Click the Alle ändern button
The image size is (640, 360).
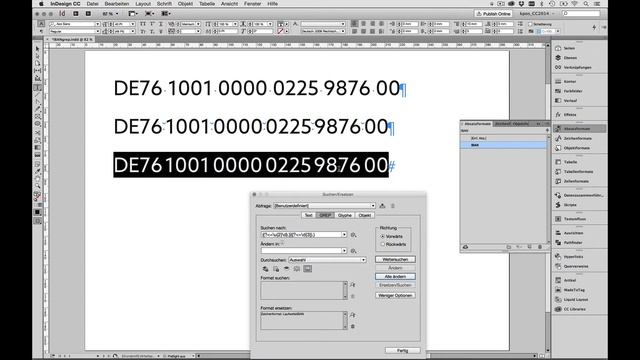point(395,276)
